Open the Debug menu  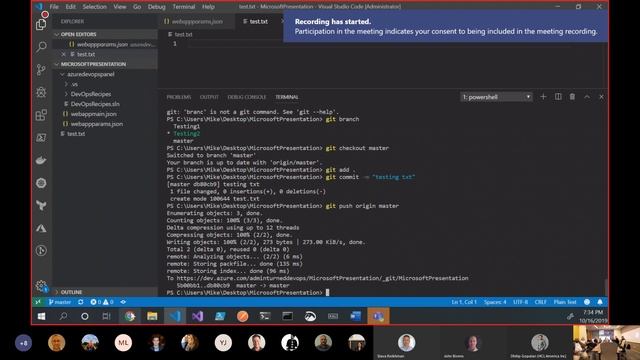pos(156,7)
